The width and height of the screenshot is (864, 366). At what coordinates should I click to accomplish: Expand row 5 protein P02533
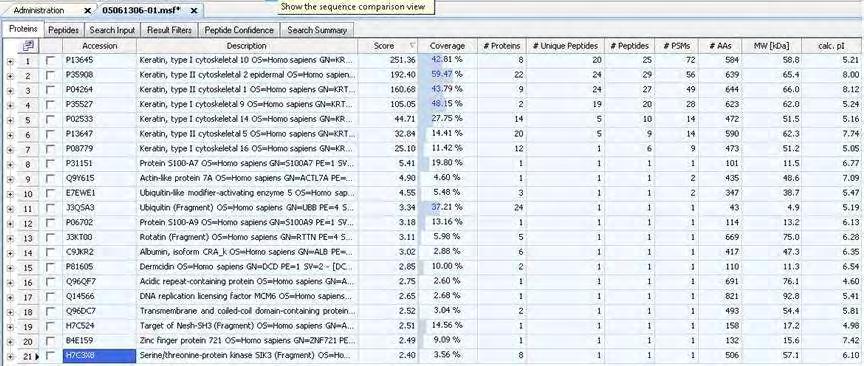click(10, 120)
